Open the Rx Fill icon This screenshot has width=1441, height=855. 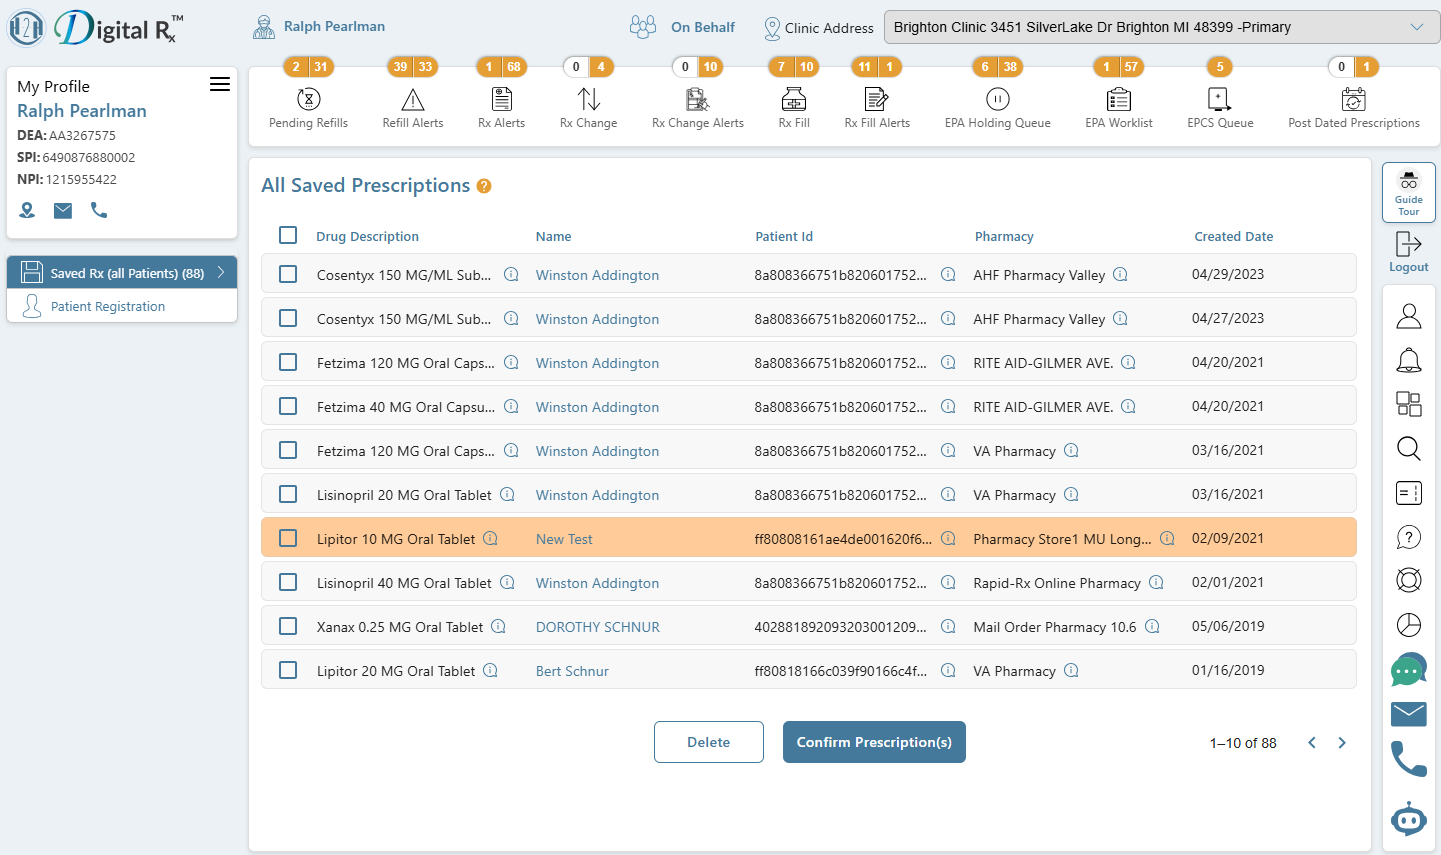794,99
